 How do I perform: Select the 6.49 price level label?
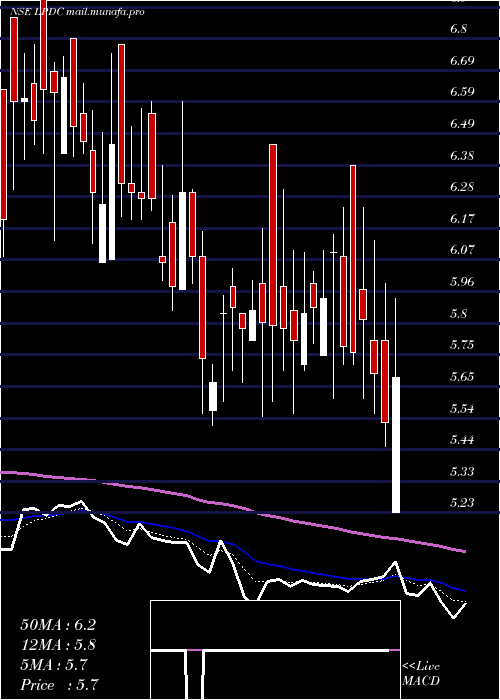click(462, 124)
